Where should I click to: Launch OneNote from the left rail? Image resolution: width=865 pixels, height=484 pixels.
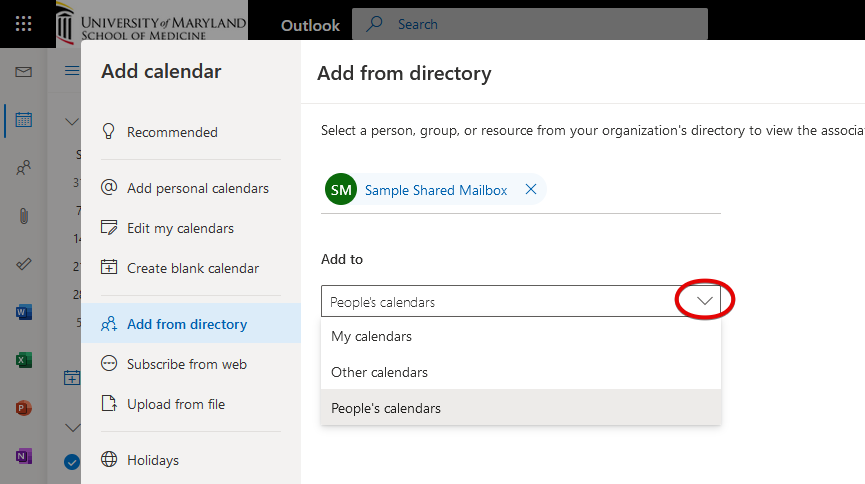(23, 456)
